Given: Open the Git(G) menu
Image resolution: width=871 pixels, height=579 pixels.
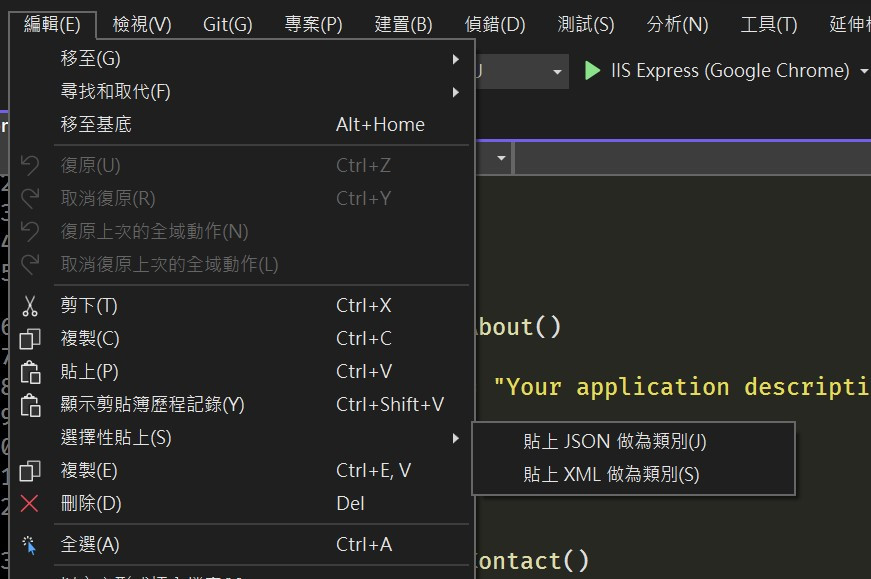Looking at the screenshot, I should click(227, 24).
